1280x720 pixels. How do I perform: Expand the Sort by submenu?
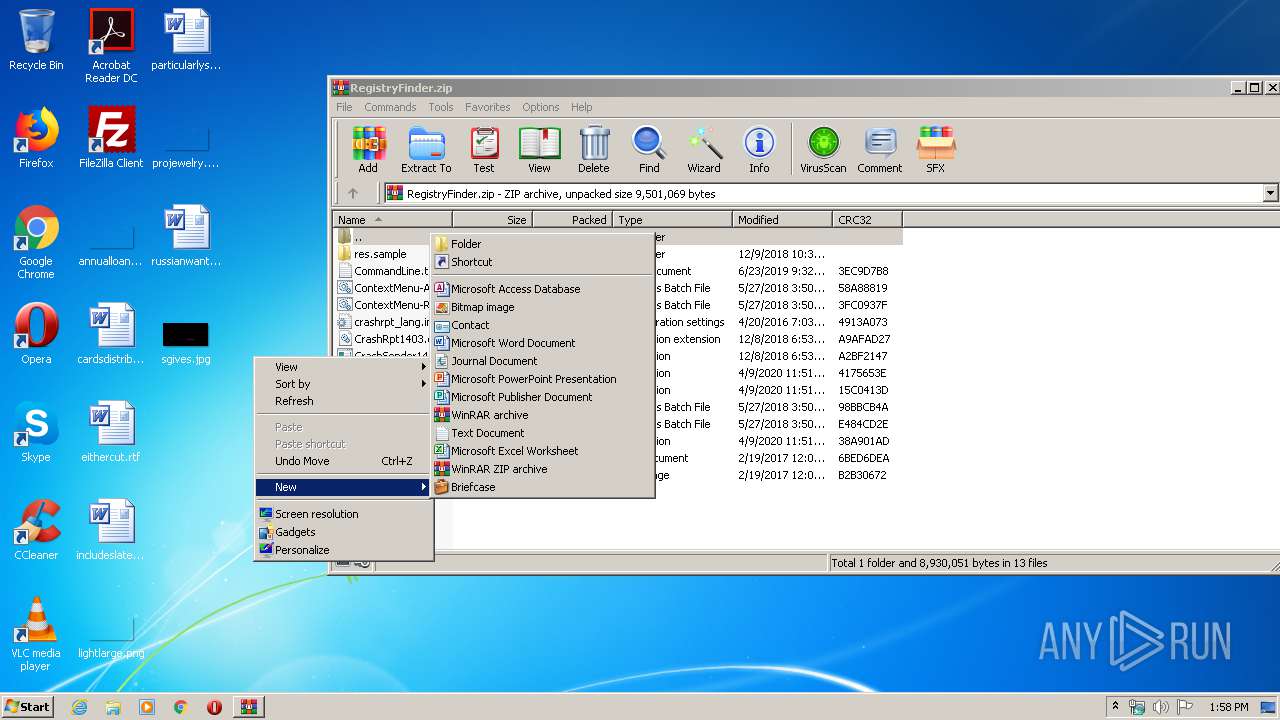(x=342, y=384)
